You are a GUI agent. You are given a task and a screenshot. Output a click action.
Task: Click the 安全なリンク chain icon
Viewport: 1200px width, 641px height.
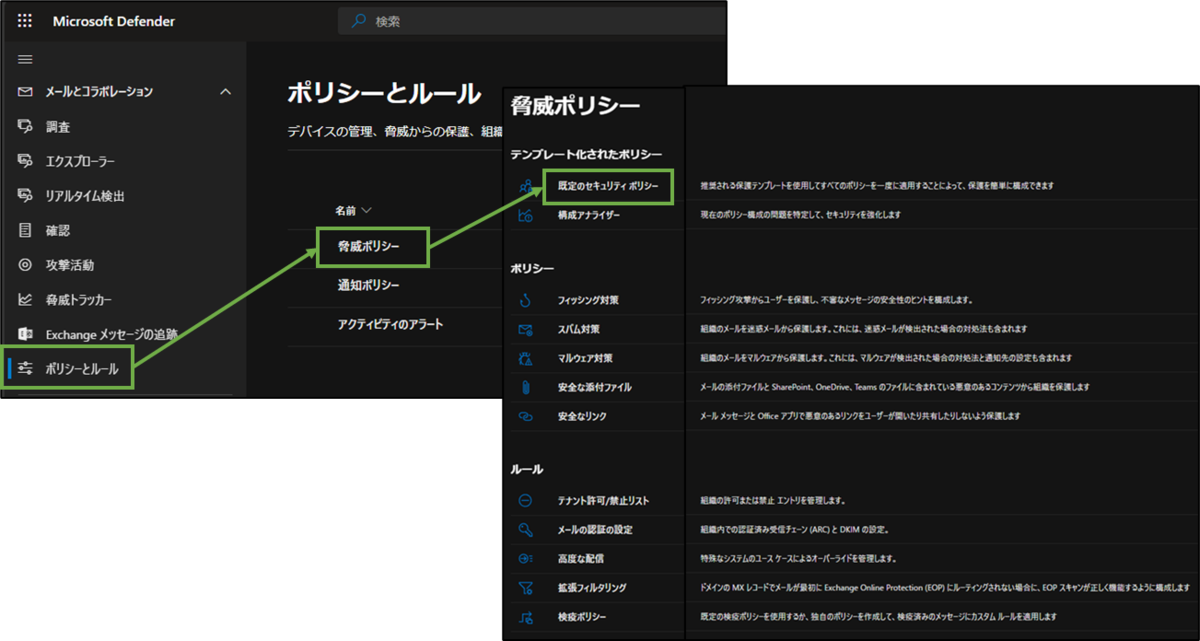[x=525, y=416]
